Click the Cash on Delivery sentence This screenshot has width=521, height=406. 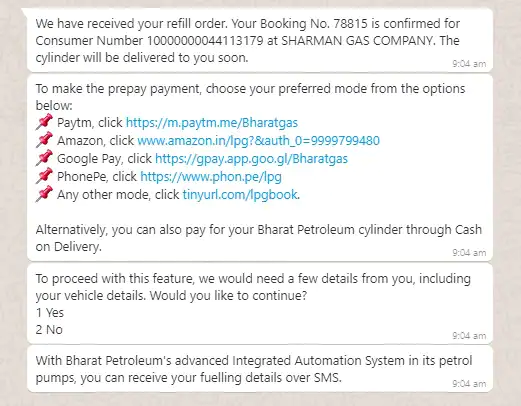point(259,238)
